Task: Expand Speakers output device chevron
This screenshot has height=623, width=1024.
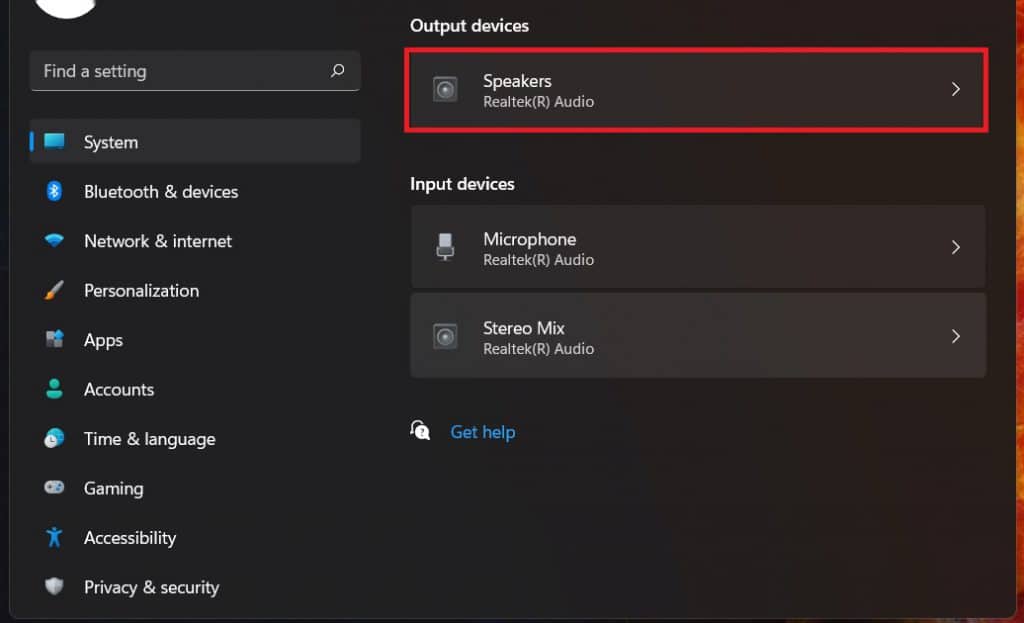Action: coord(955,89)
